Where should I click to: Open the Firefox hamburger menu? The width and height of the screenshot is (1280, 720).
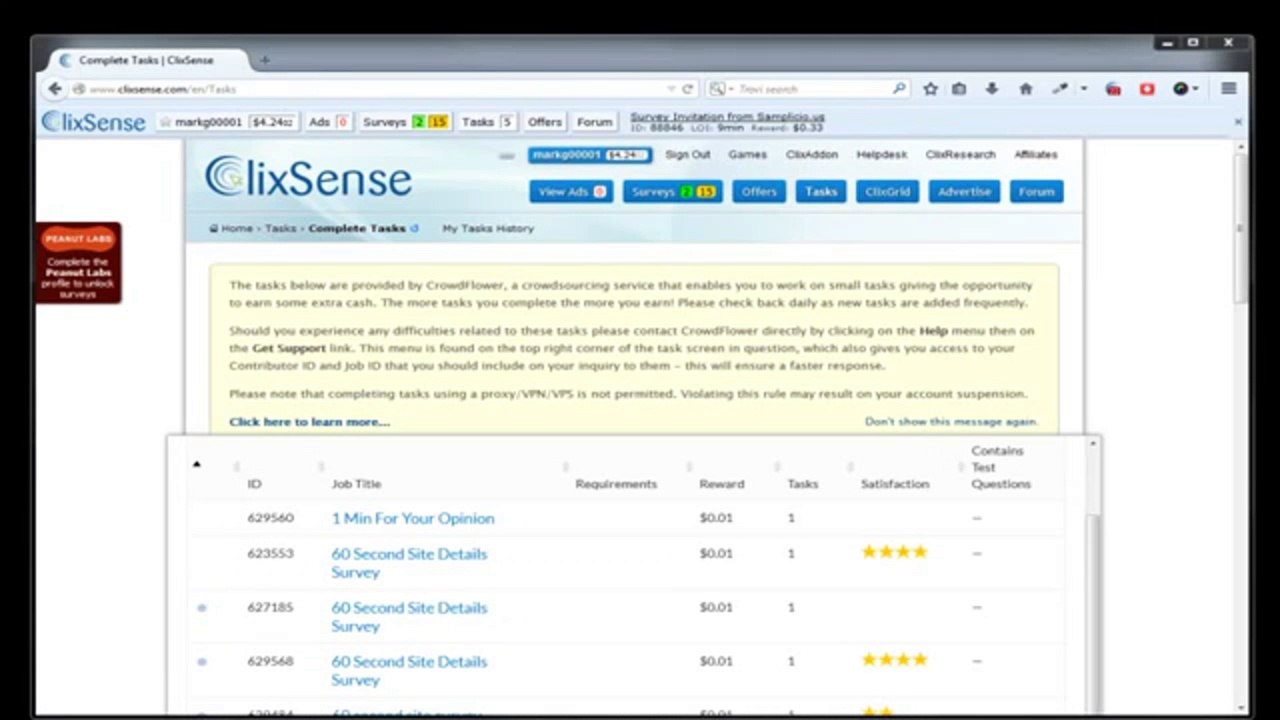(x=1229, y=89)
